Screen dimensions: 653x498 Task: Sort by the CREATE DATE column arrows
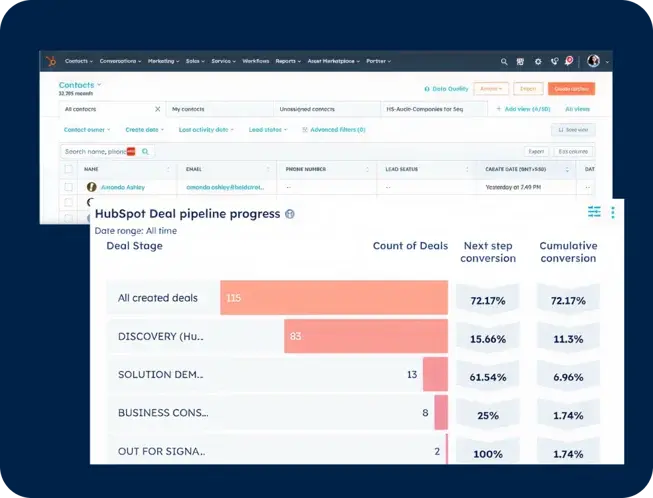coord(567,169)
